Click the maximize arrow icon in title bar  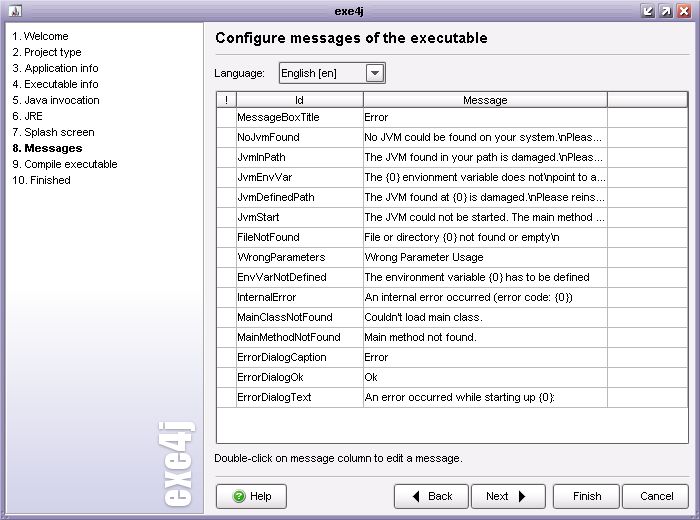point(666,11)
